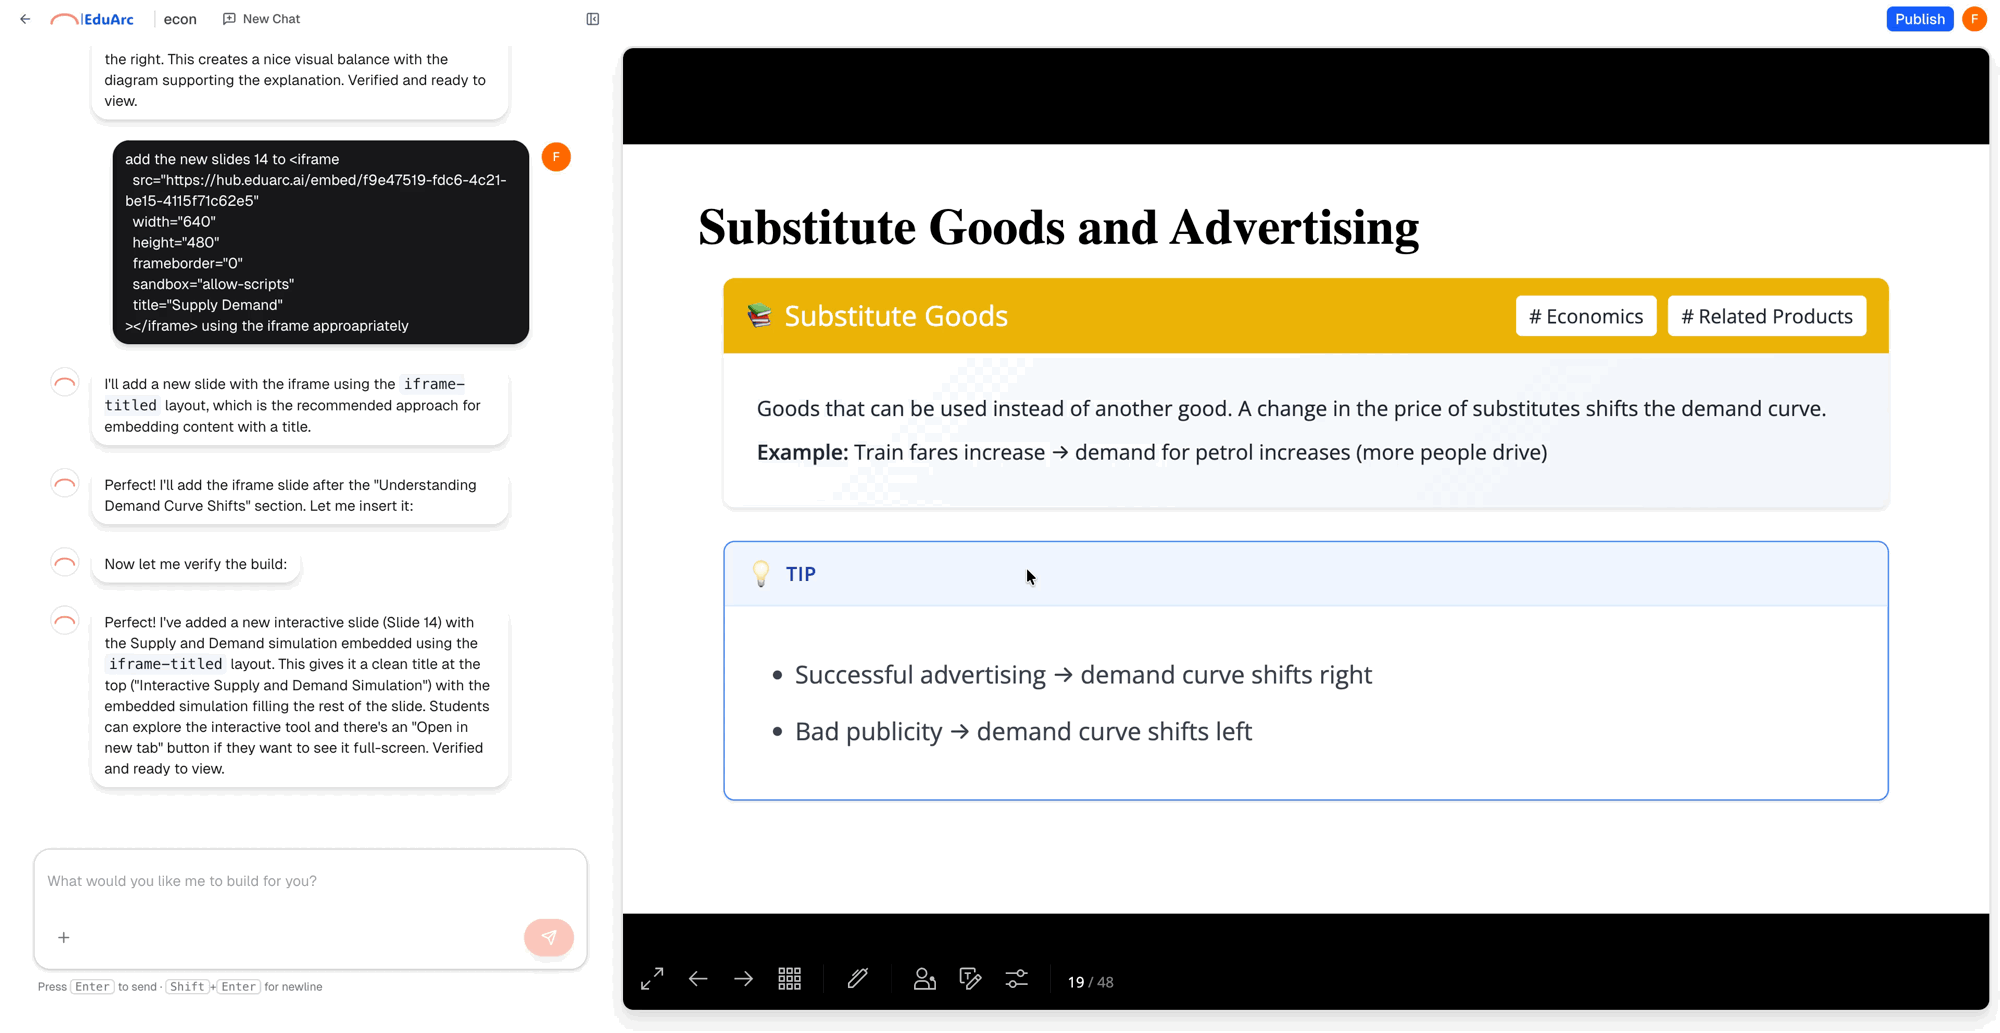
Task: Click the back arrow at top left
Action: point(25,18)
